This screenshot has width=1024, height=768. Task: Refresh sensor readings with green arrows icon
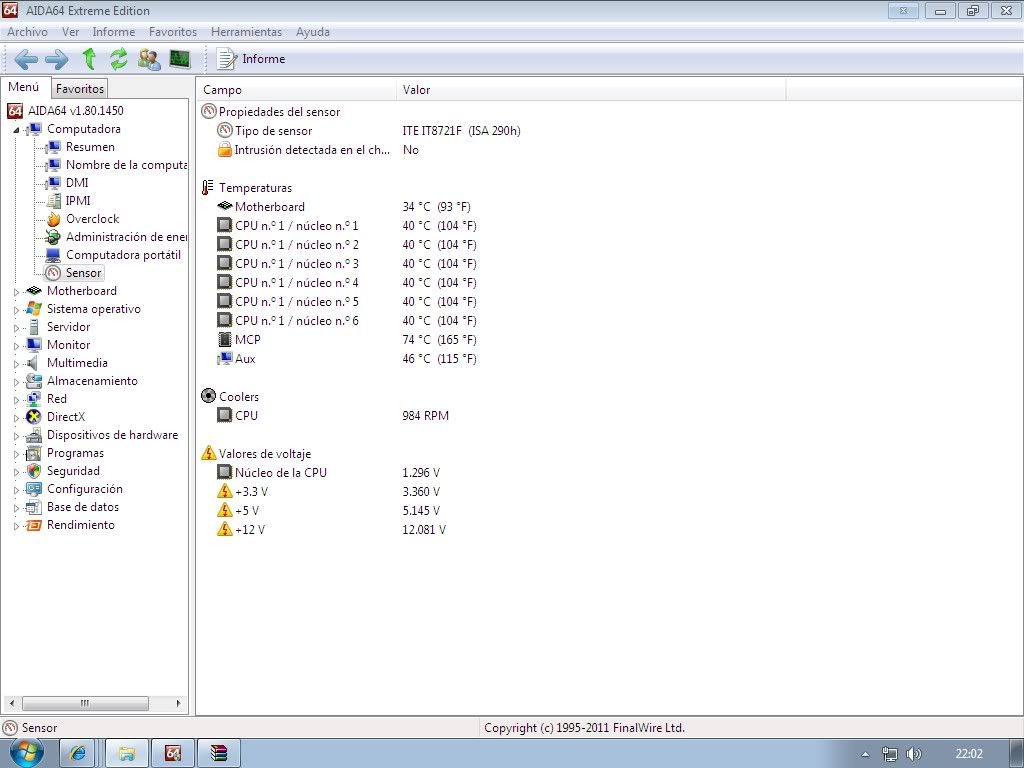point(119,59)
